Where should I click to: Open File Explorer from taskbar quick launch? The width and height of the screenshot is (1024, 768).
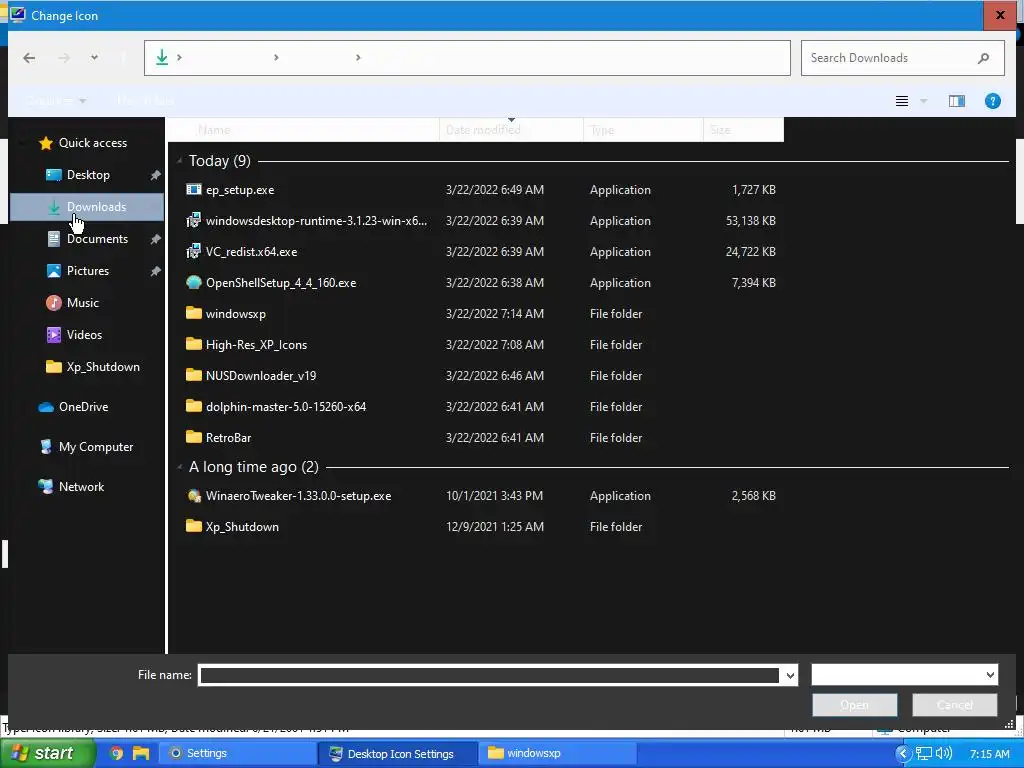(141, 753)
